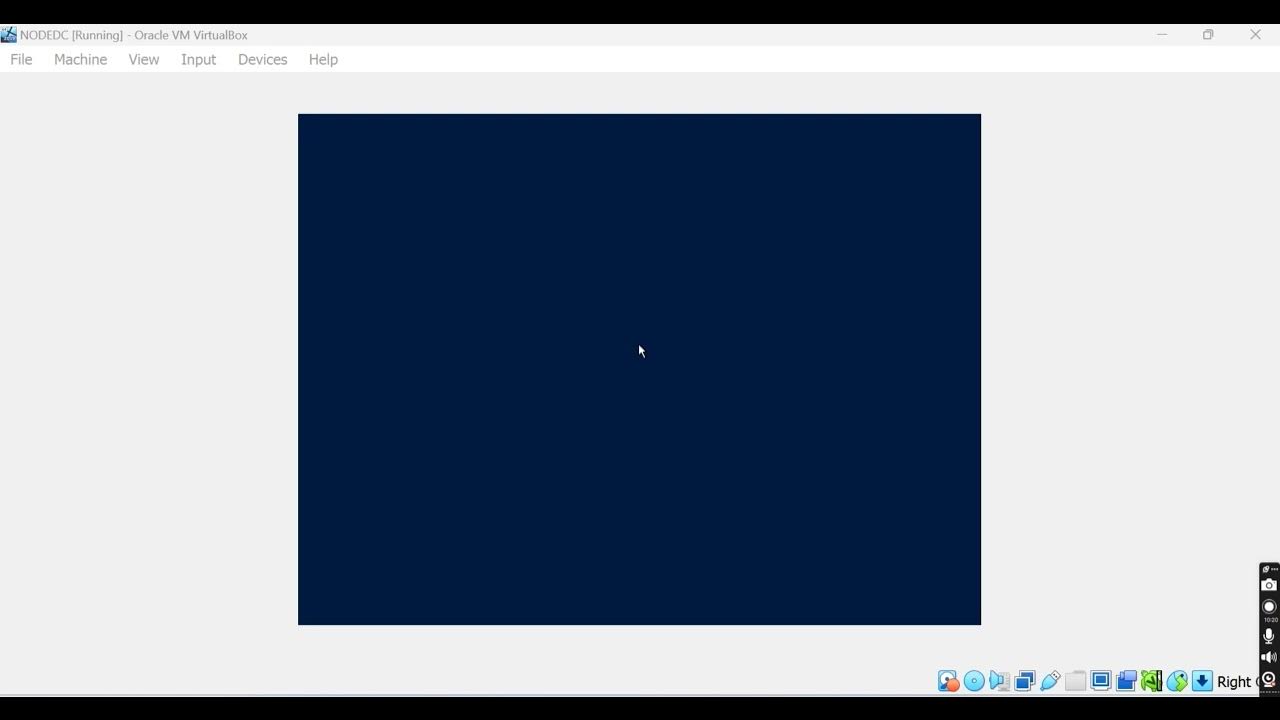Take a screenshot with recorder camera icon

1269,585
